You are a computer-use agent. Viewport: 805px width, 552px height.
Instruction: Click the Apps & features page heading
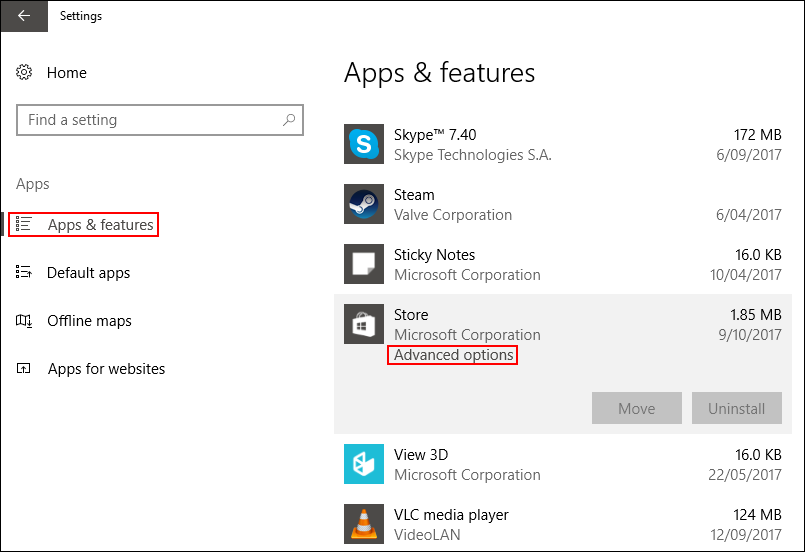[439, 73]
